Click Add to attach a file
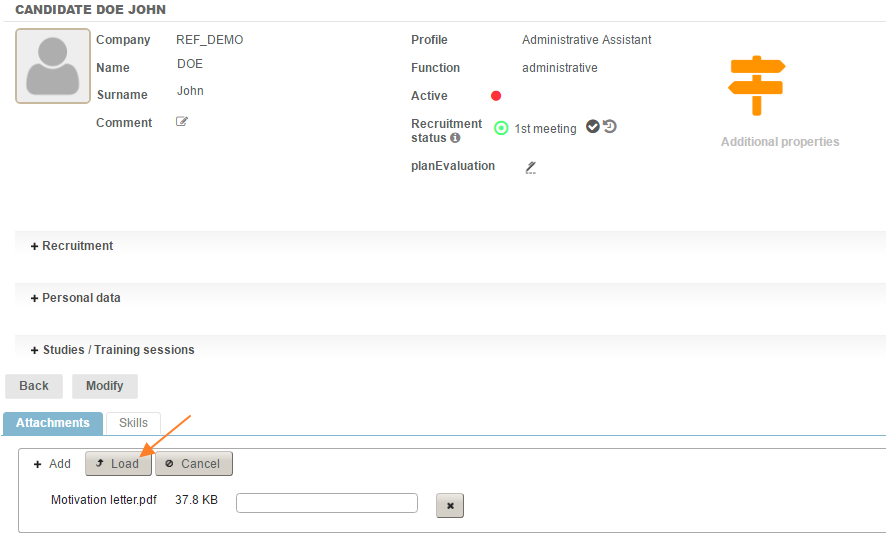Screen dimensions: 886x537 pos(52,464)
